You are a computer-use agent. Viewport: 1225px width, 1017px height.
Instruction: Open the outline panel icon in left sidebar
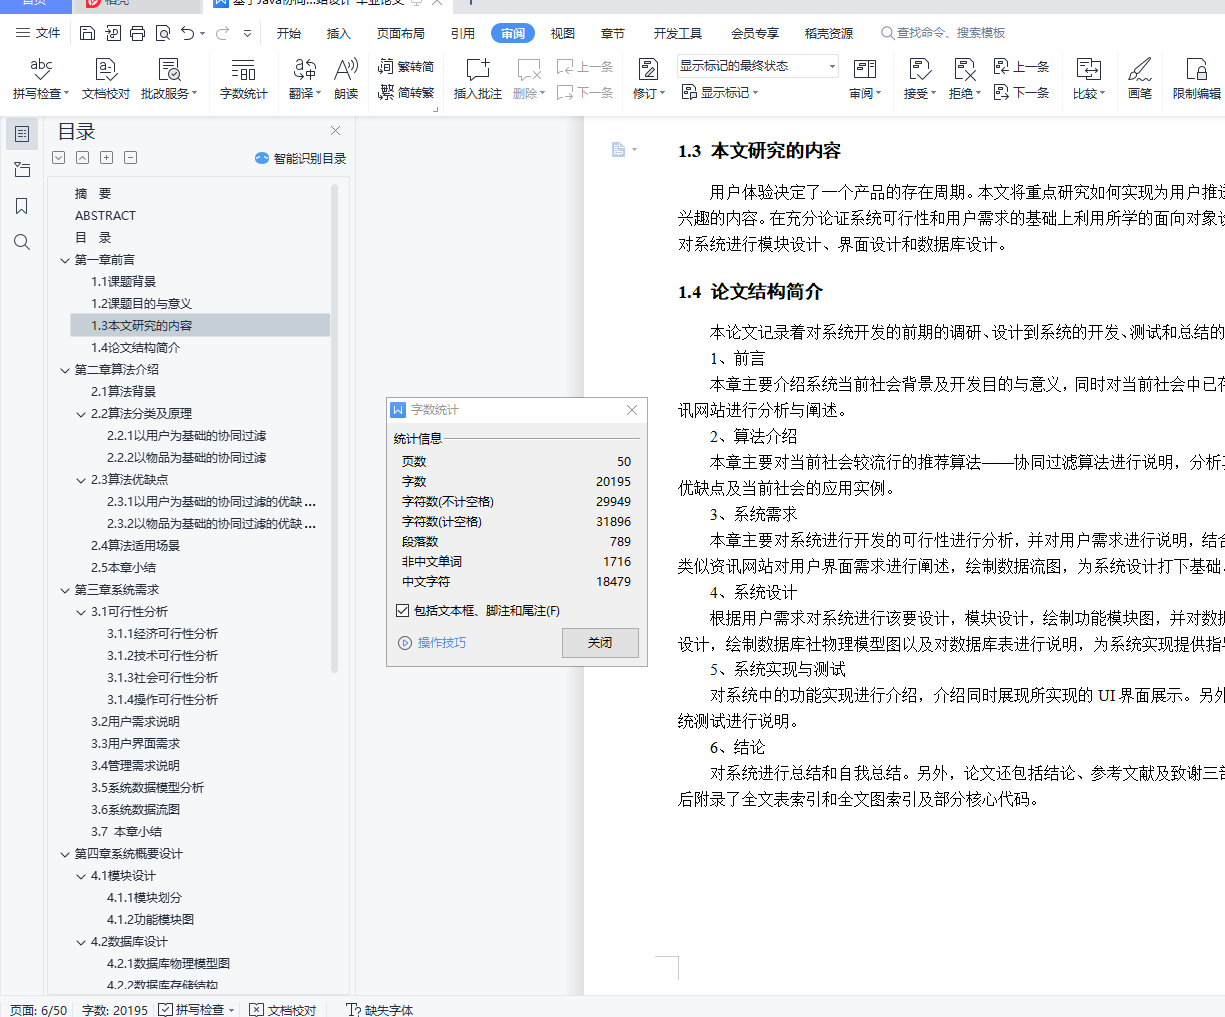click(21, 134)
